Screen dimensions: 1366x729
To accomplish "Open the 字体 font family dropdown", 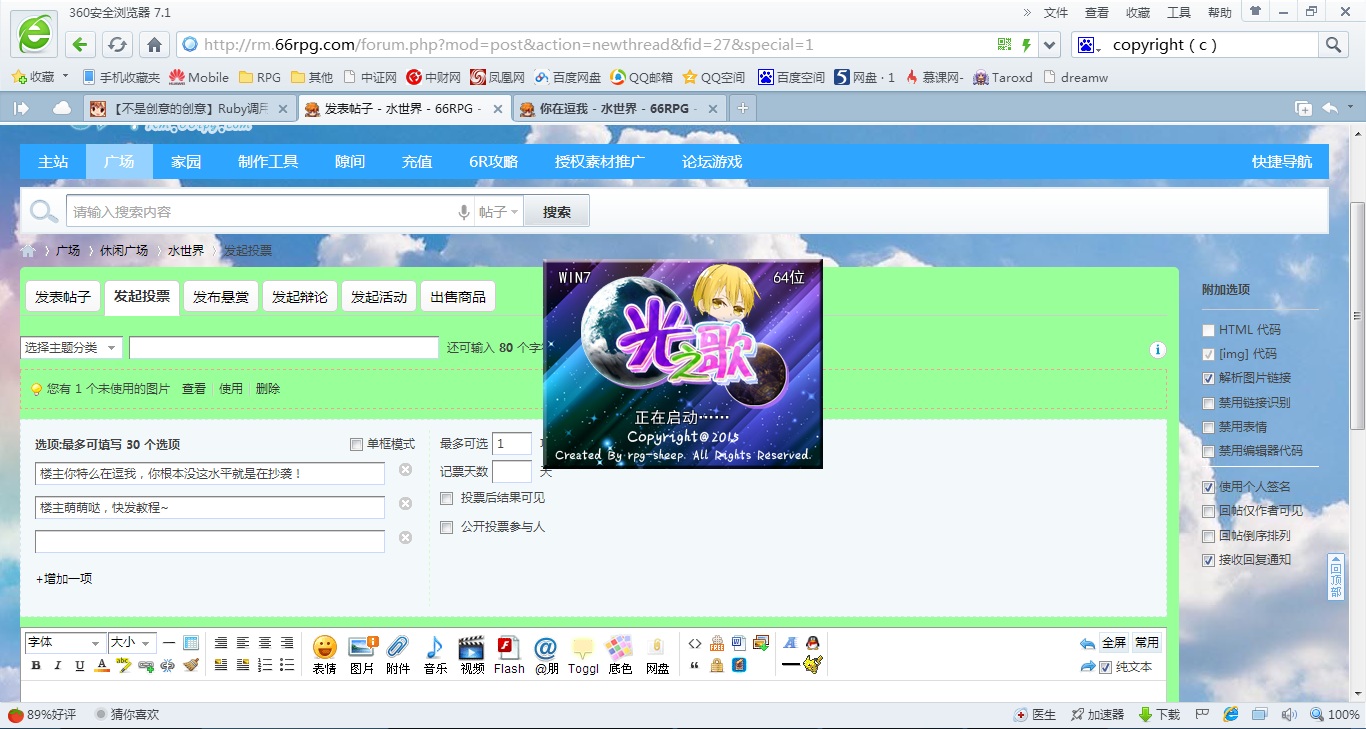I will (x=65, y=643).
